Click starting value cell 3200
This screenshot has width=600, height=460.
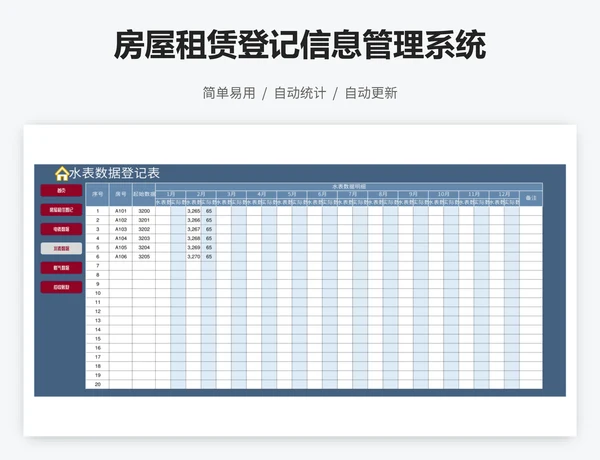tap(144, 211)
